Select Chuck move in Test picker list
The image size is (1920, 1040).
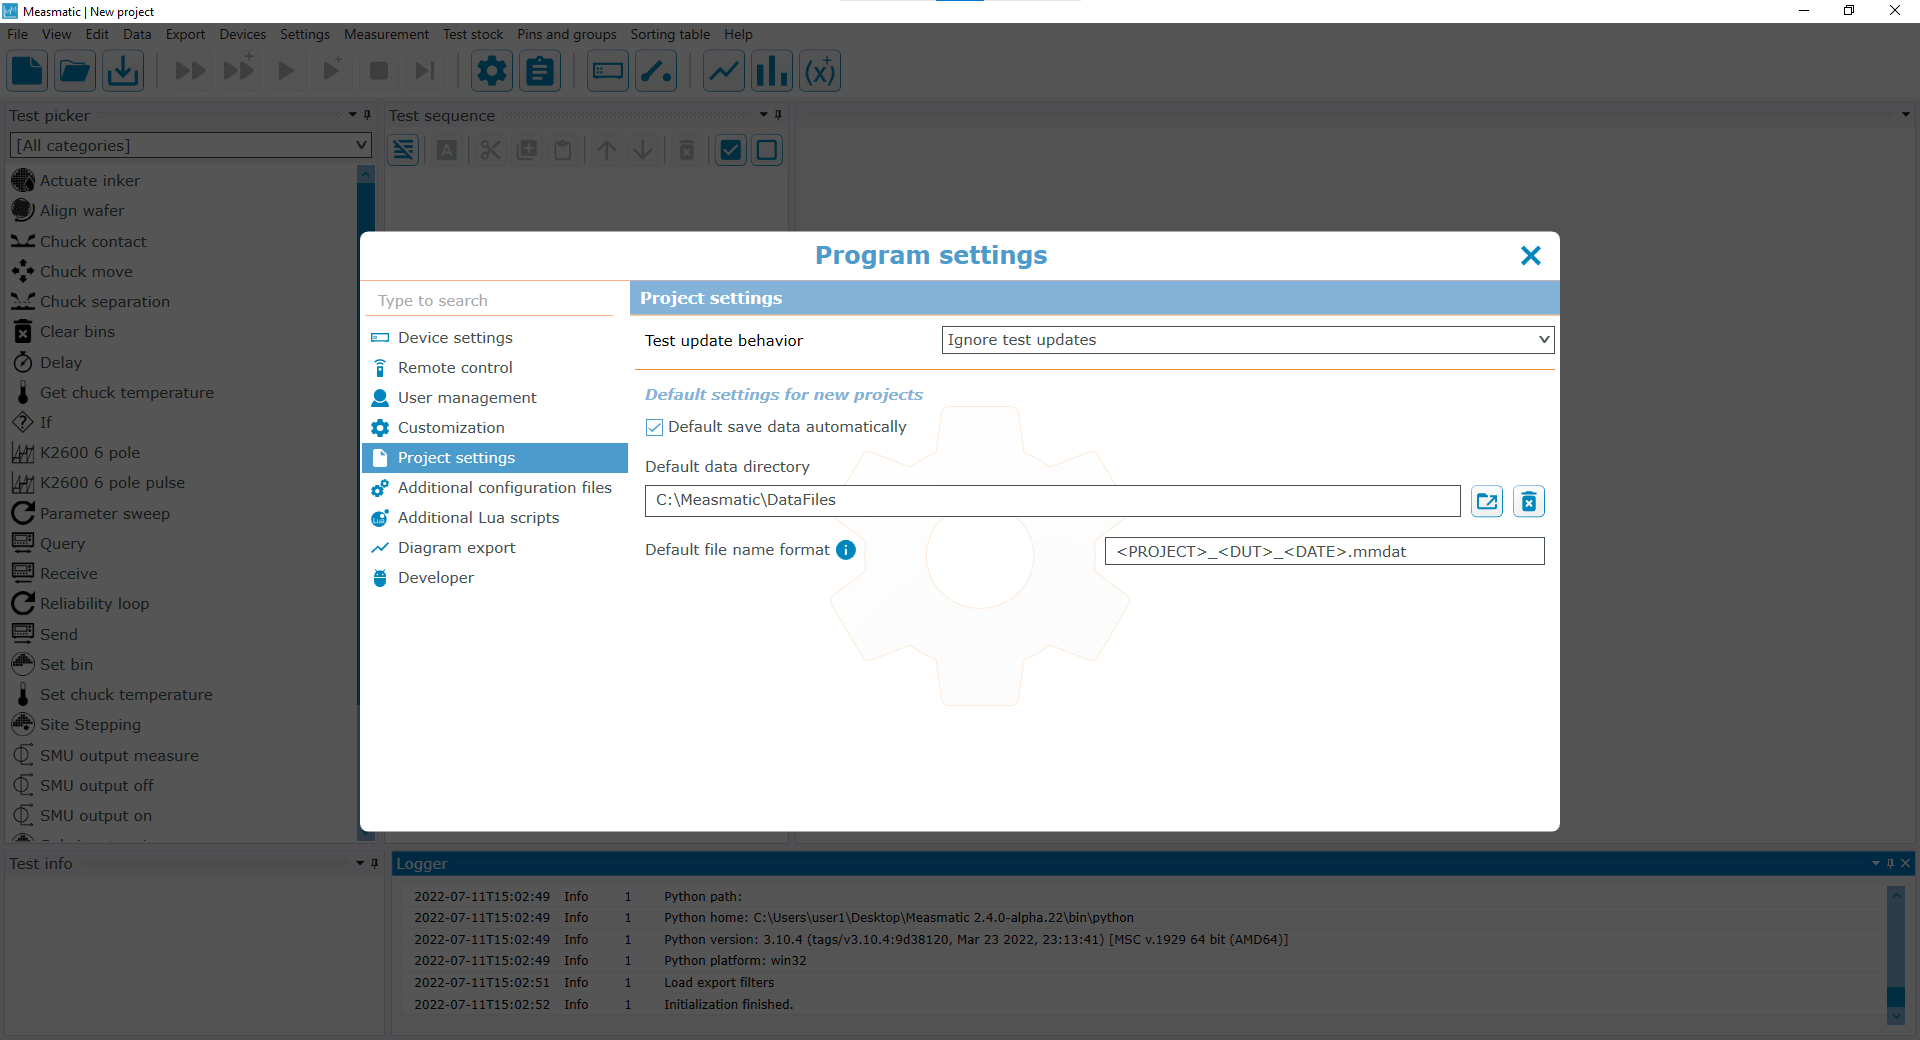coord(86,272)
